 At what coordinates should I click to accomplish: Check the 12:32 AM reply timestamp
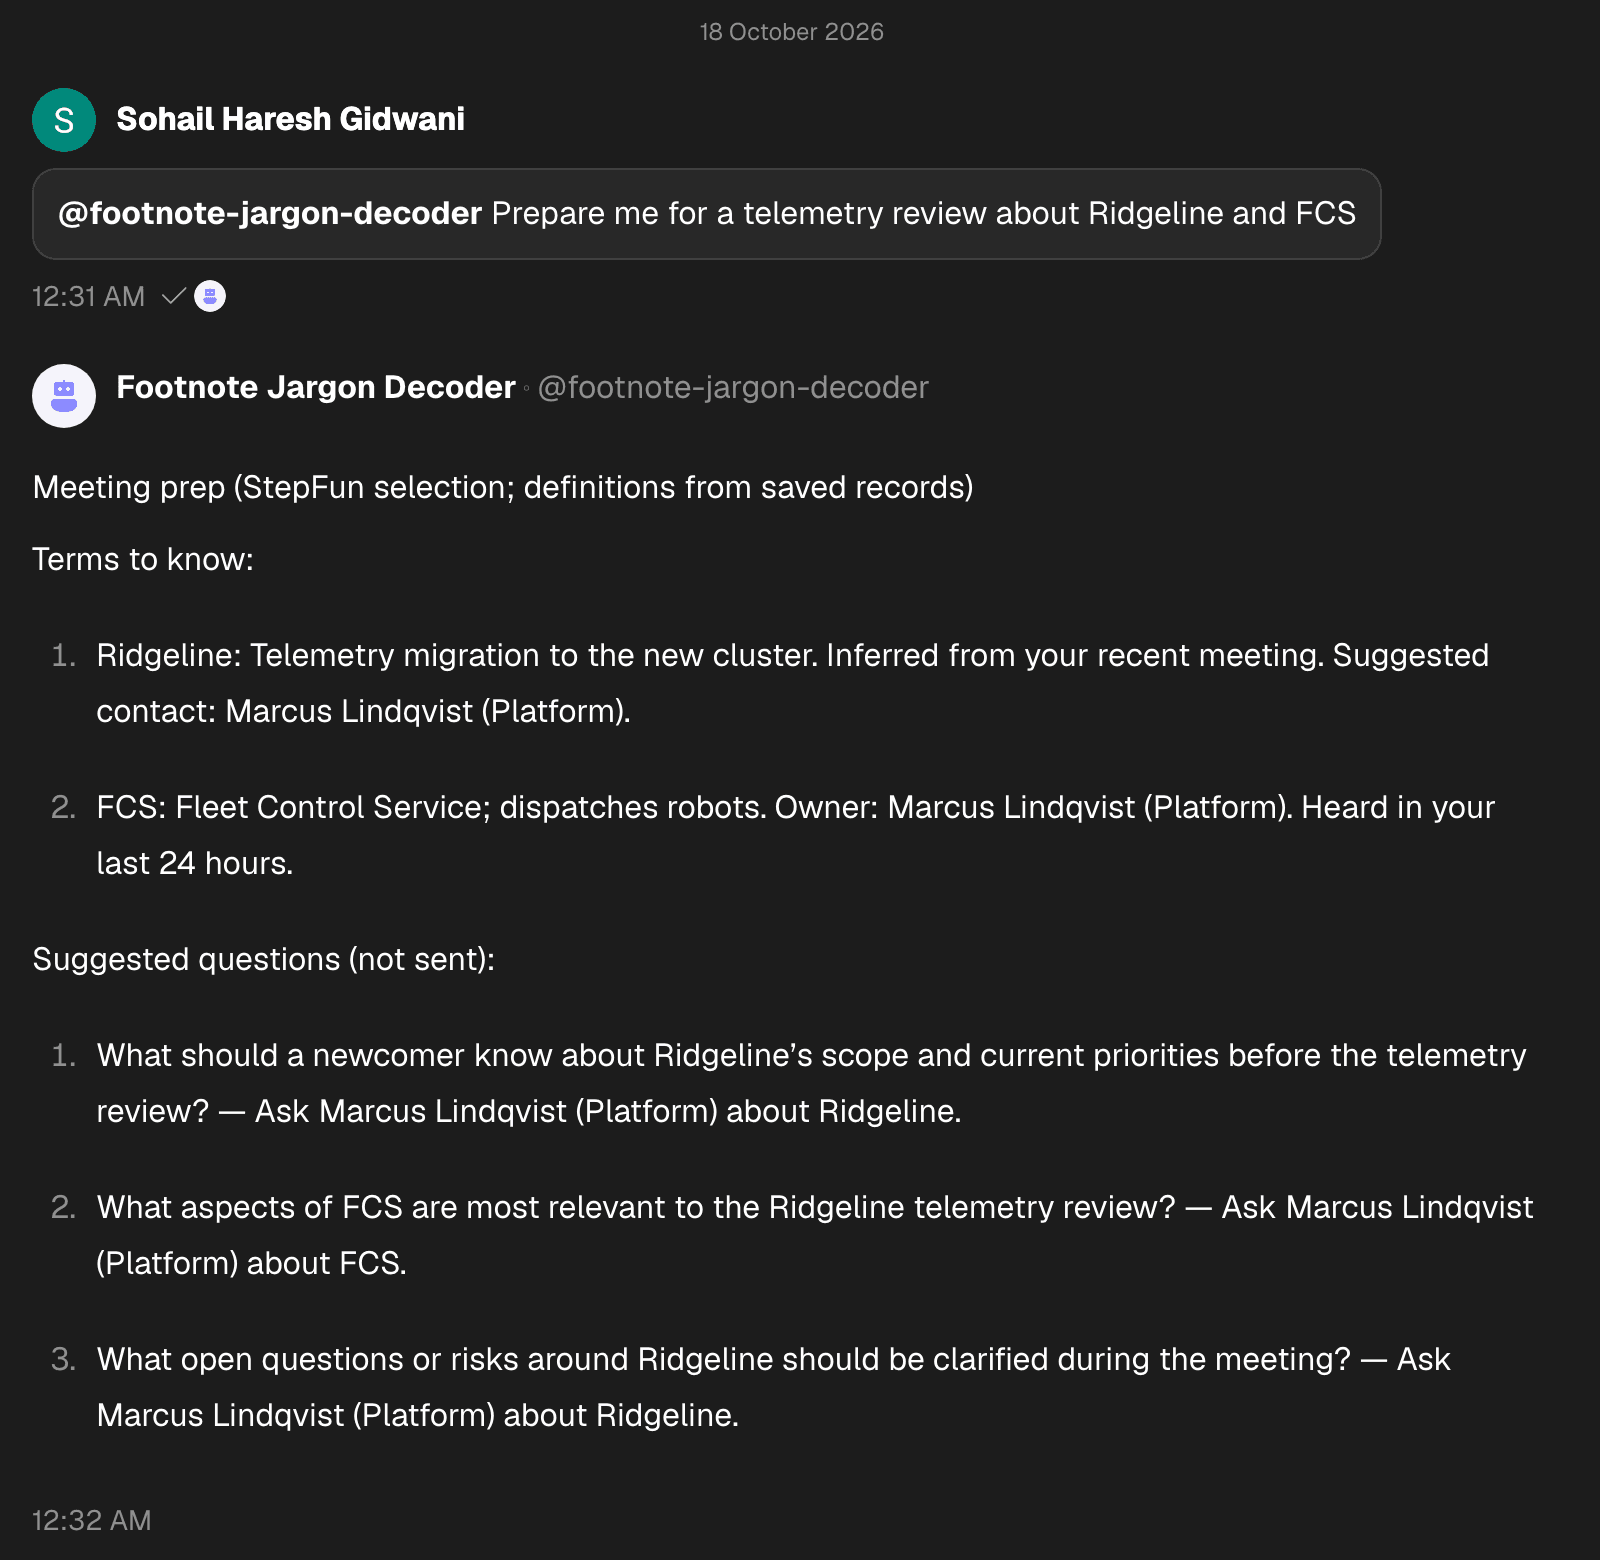[91, 1520]
